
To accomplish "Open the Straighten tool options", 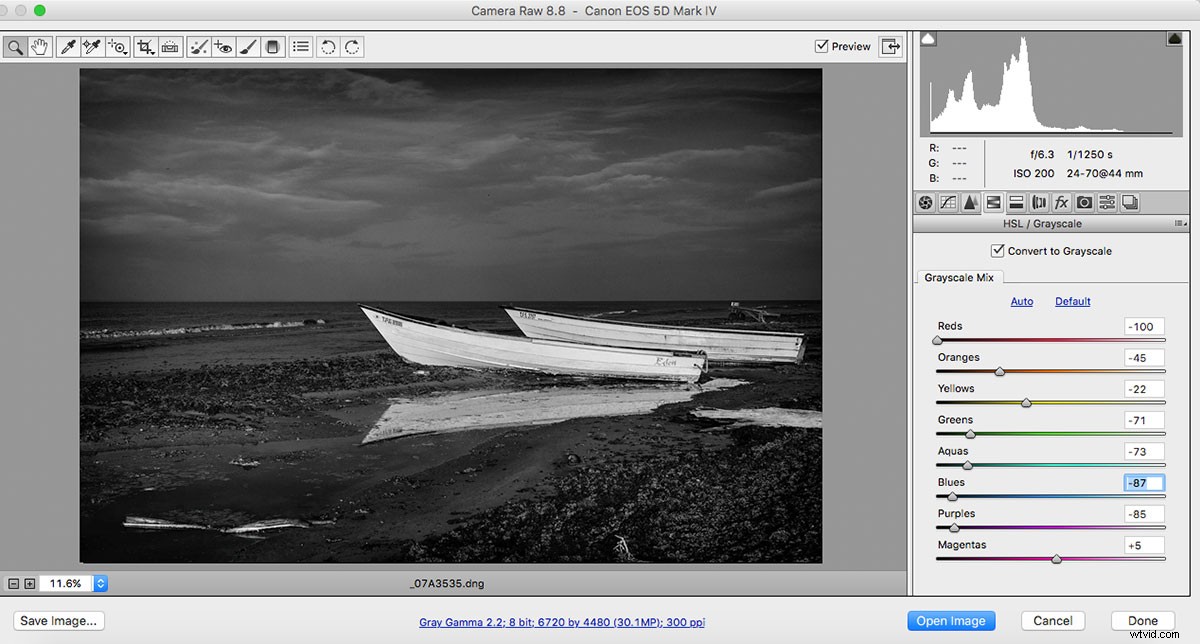I will (169, 46).
